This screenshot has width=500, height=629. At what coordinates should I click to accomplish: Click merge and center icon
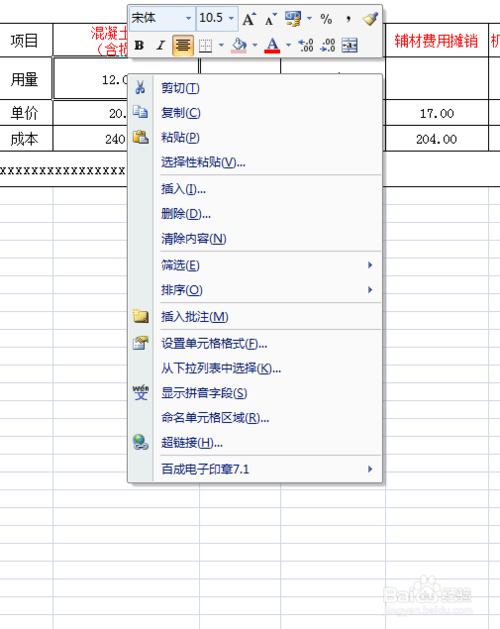[350, 45]
